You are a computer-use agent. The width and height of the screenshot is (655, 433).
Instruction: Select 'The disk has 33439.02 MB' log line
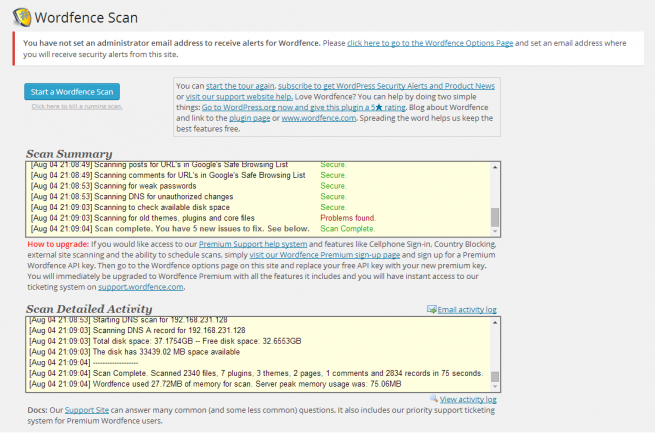coord(135,352)
